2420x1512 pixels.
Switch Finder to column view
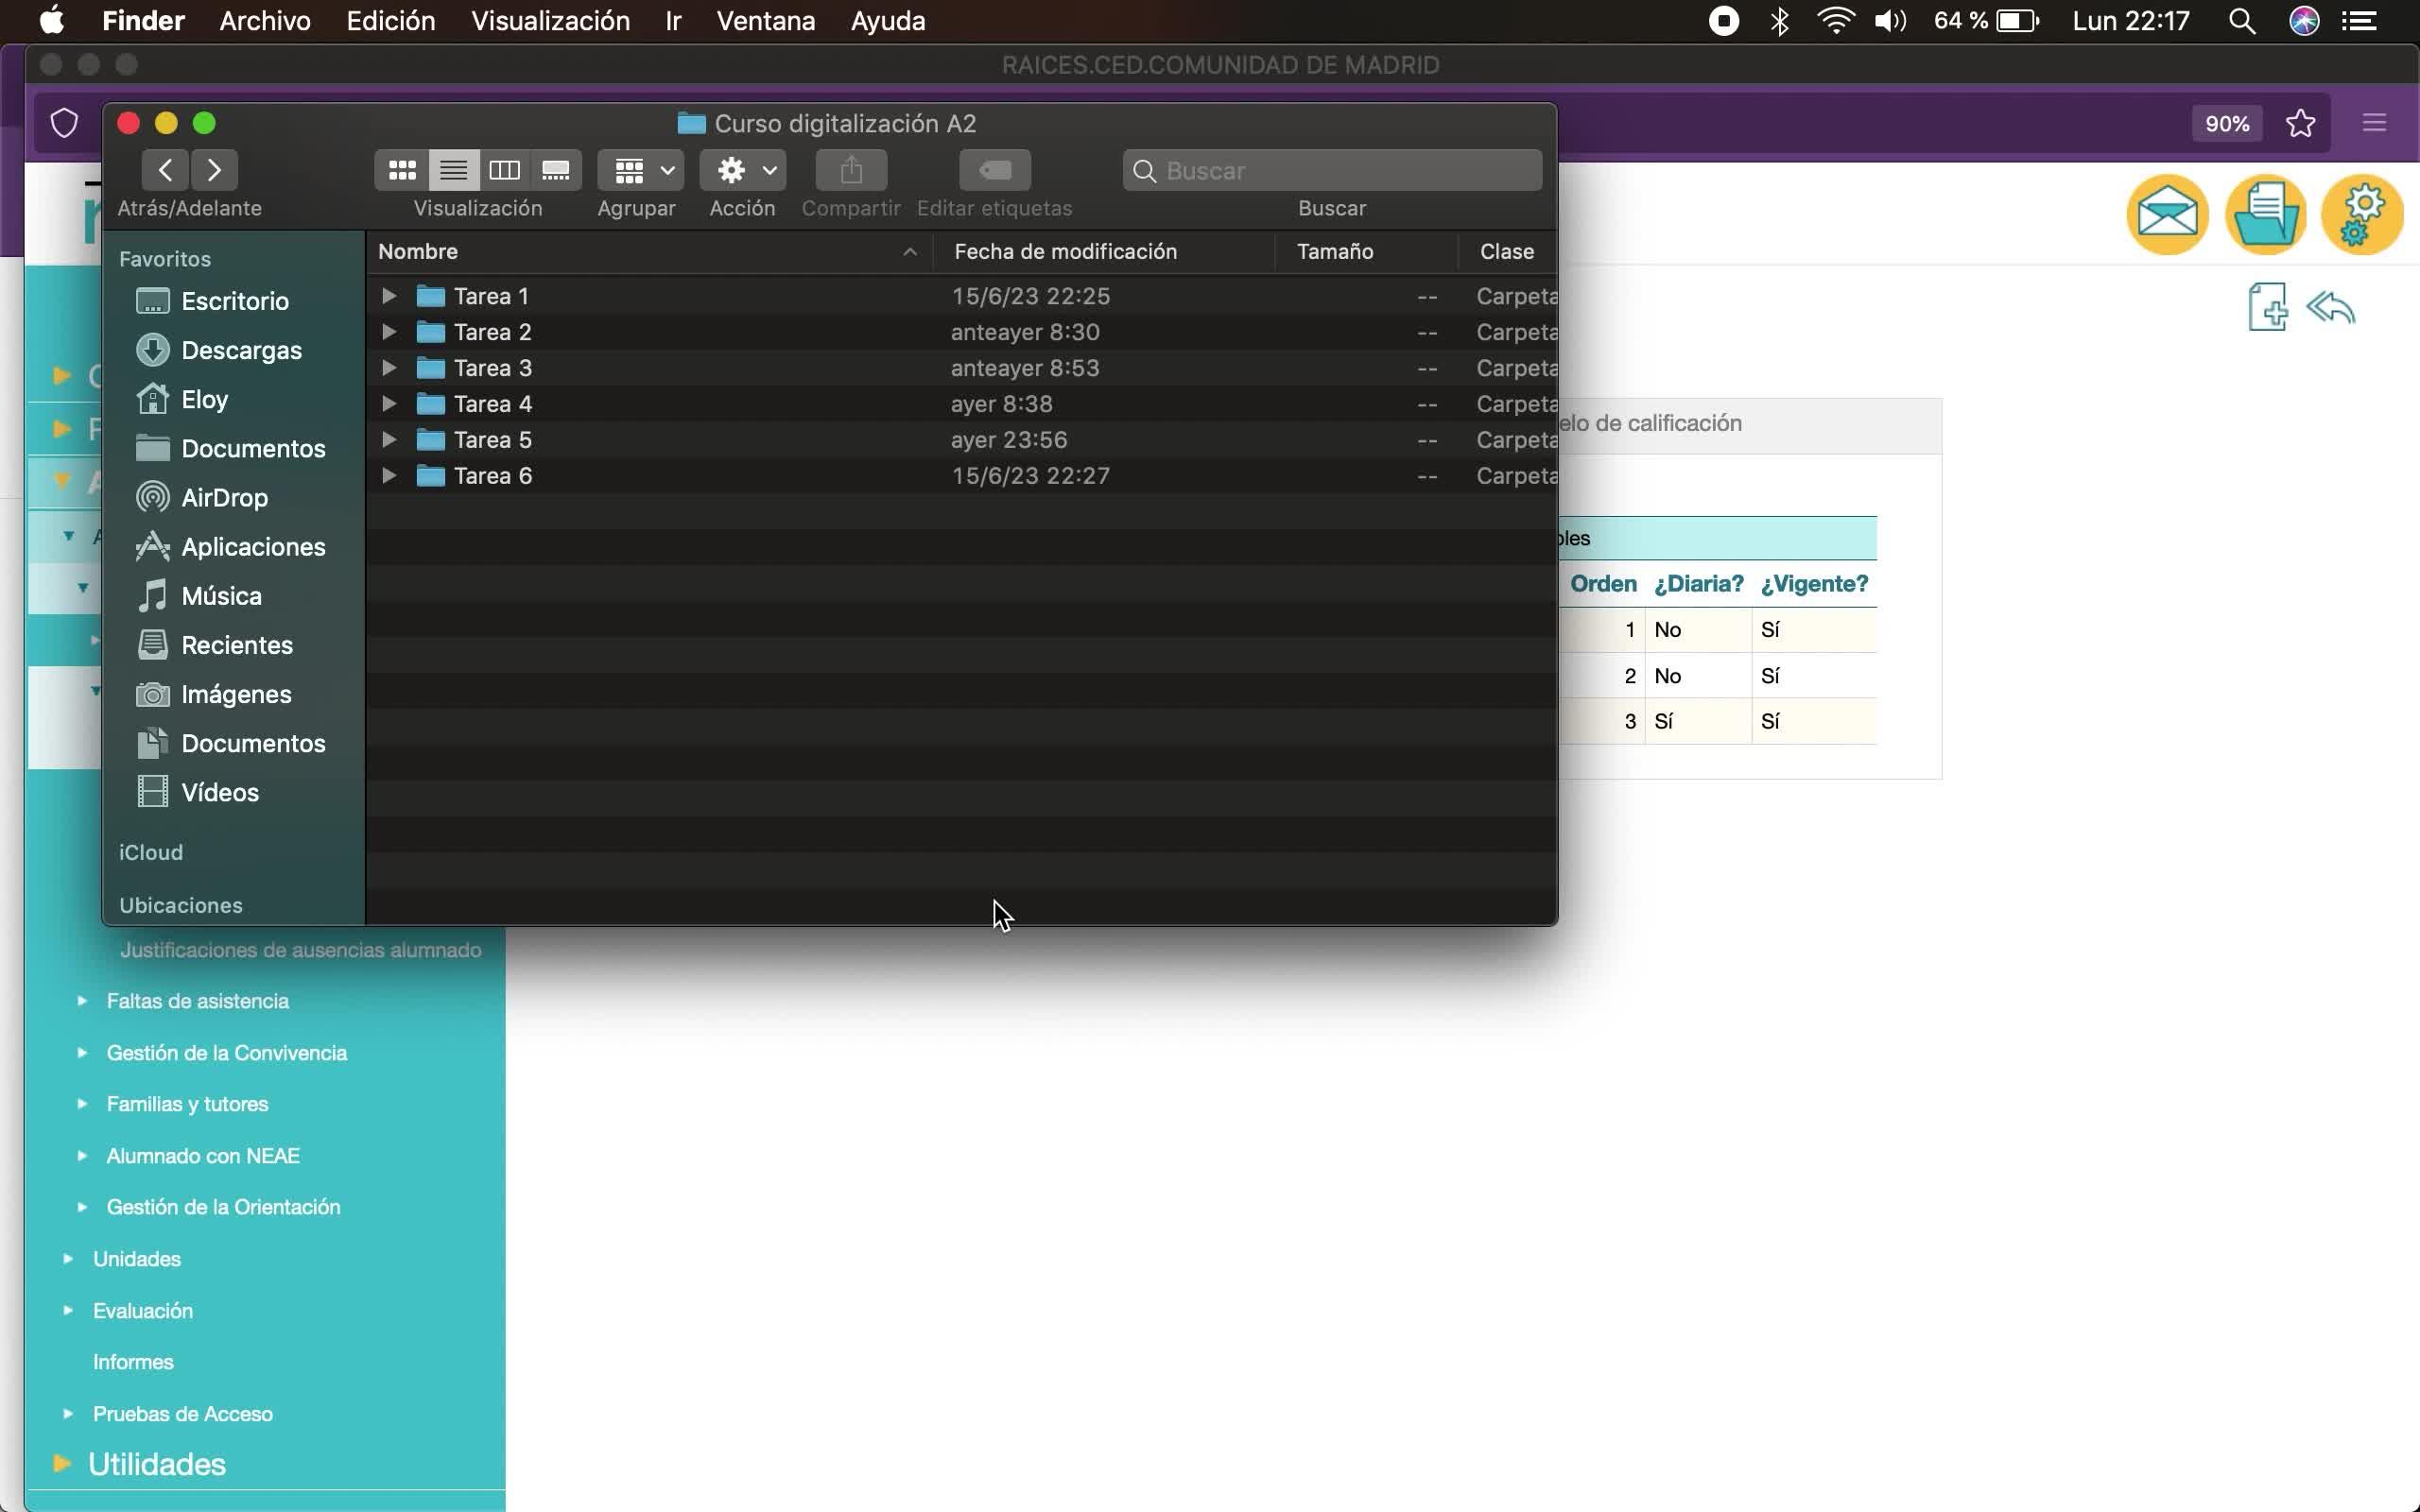(x=504, y=171)
